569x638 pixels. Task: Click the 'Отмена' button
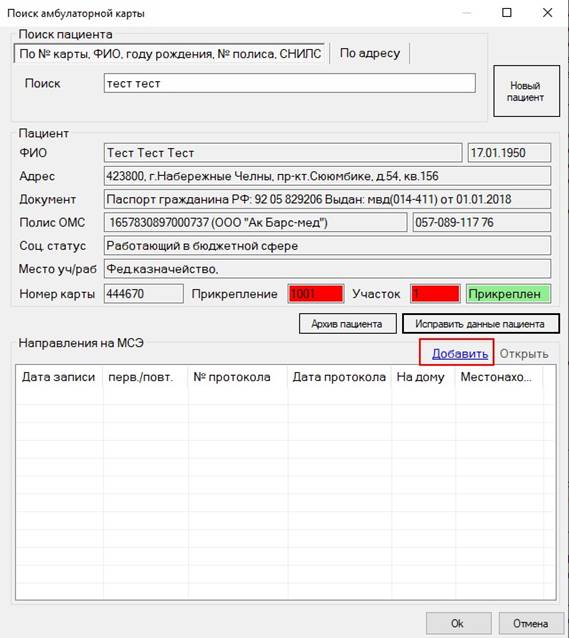(x=531, y=623)
